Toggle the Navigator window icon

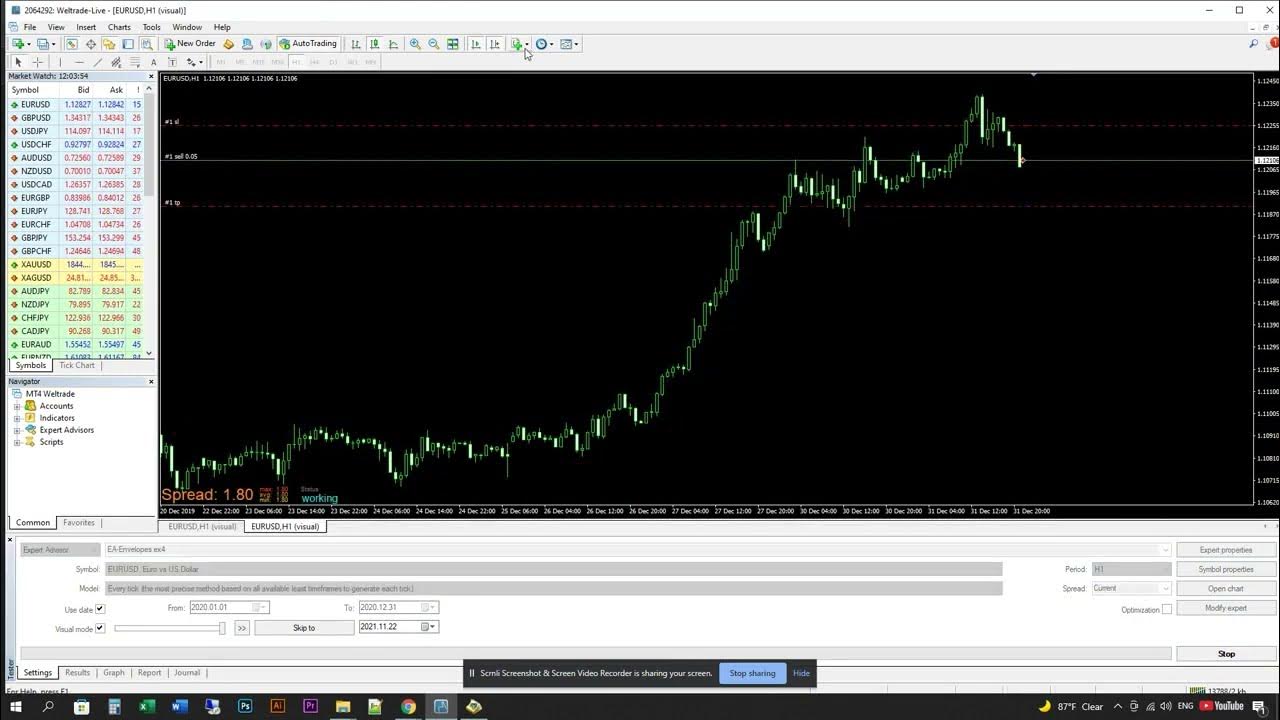point(109,44)
